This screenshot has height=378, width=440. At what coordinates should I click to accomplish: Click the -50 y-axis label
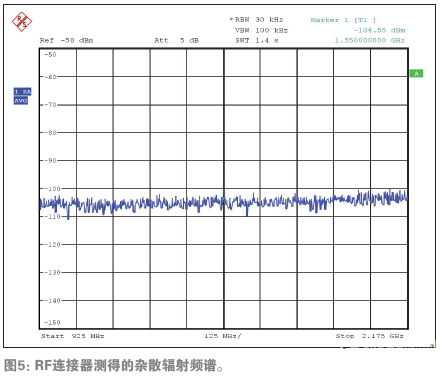[50, 55]
